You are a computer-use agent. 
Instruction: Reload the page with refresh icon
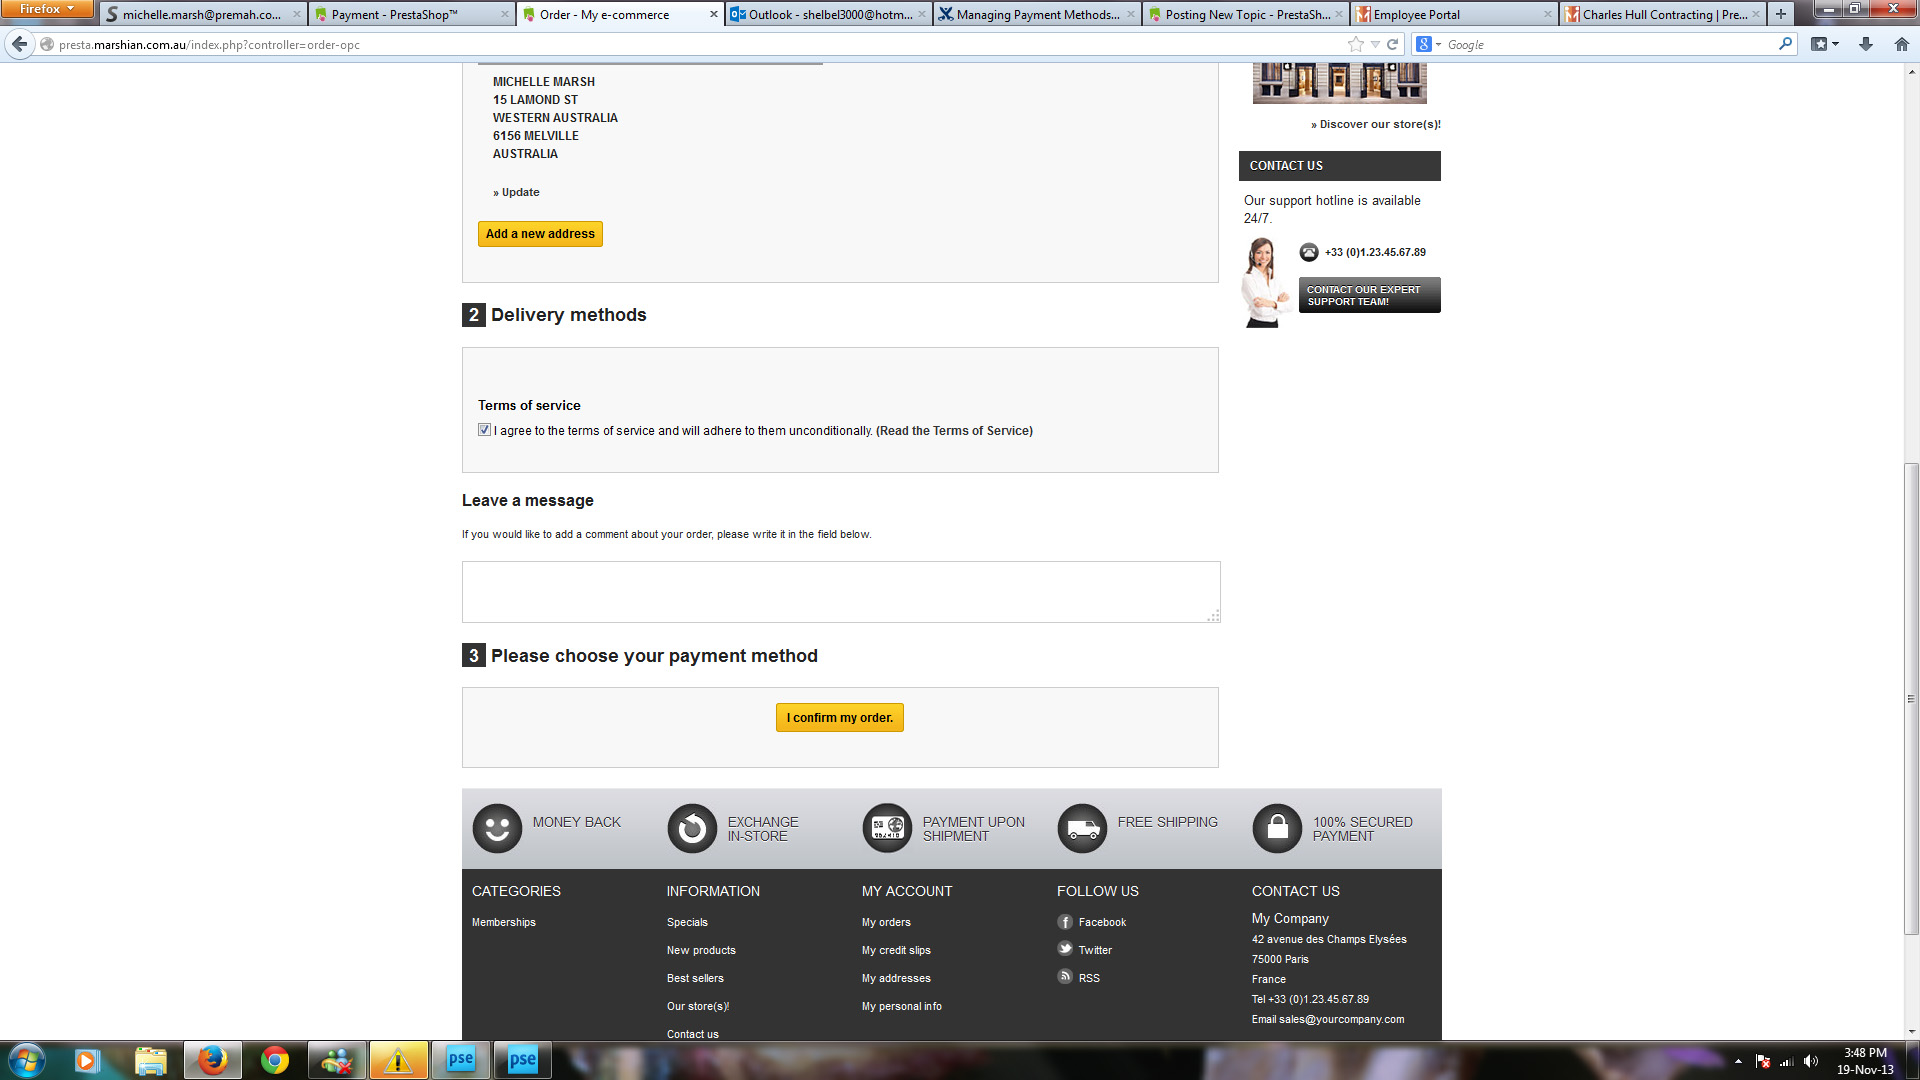(x=1392, y=44)
